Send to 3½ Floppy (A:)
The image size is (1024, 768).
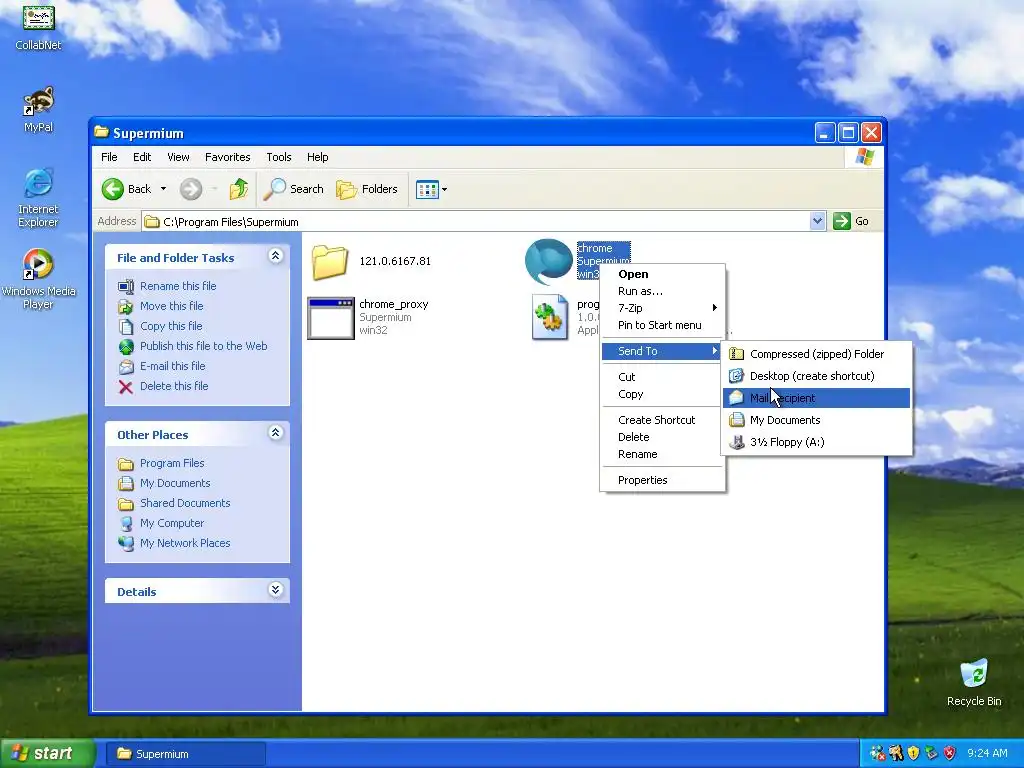click(816, 442)
